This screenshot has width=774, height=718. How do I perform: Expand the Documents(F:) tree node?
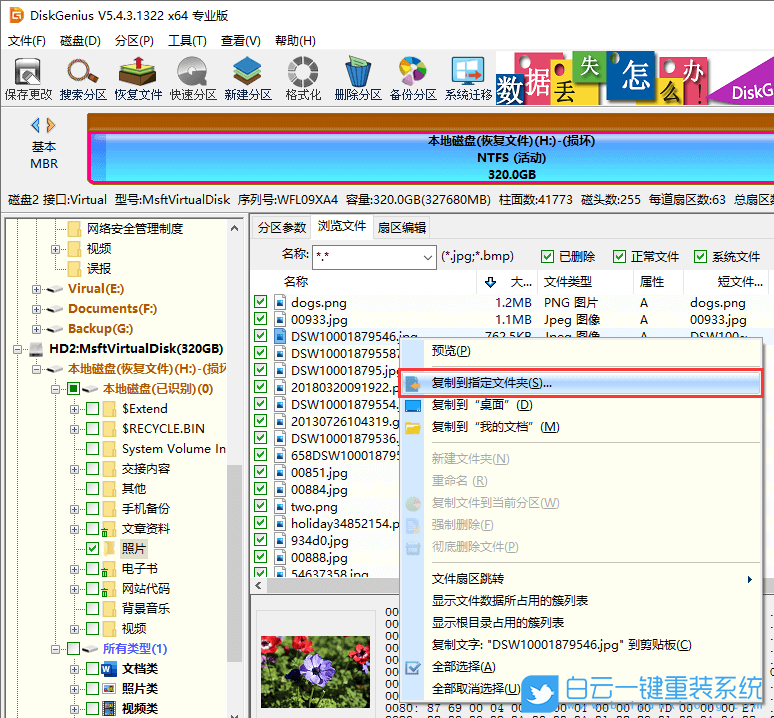click(37, 309)
